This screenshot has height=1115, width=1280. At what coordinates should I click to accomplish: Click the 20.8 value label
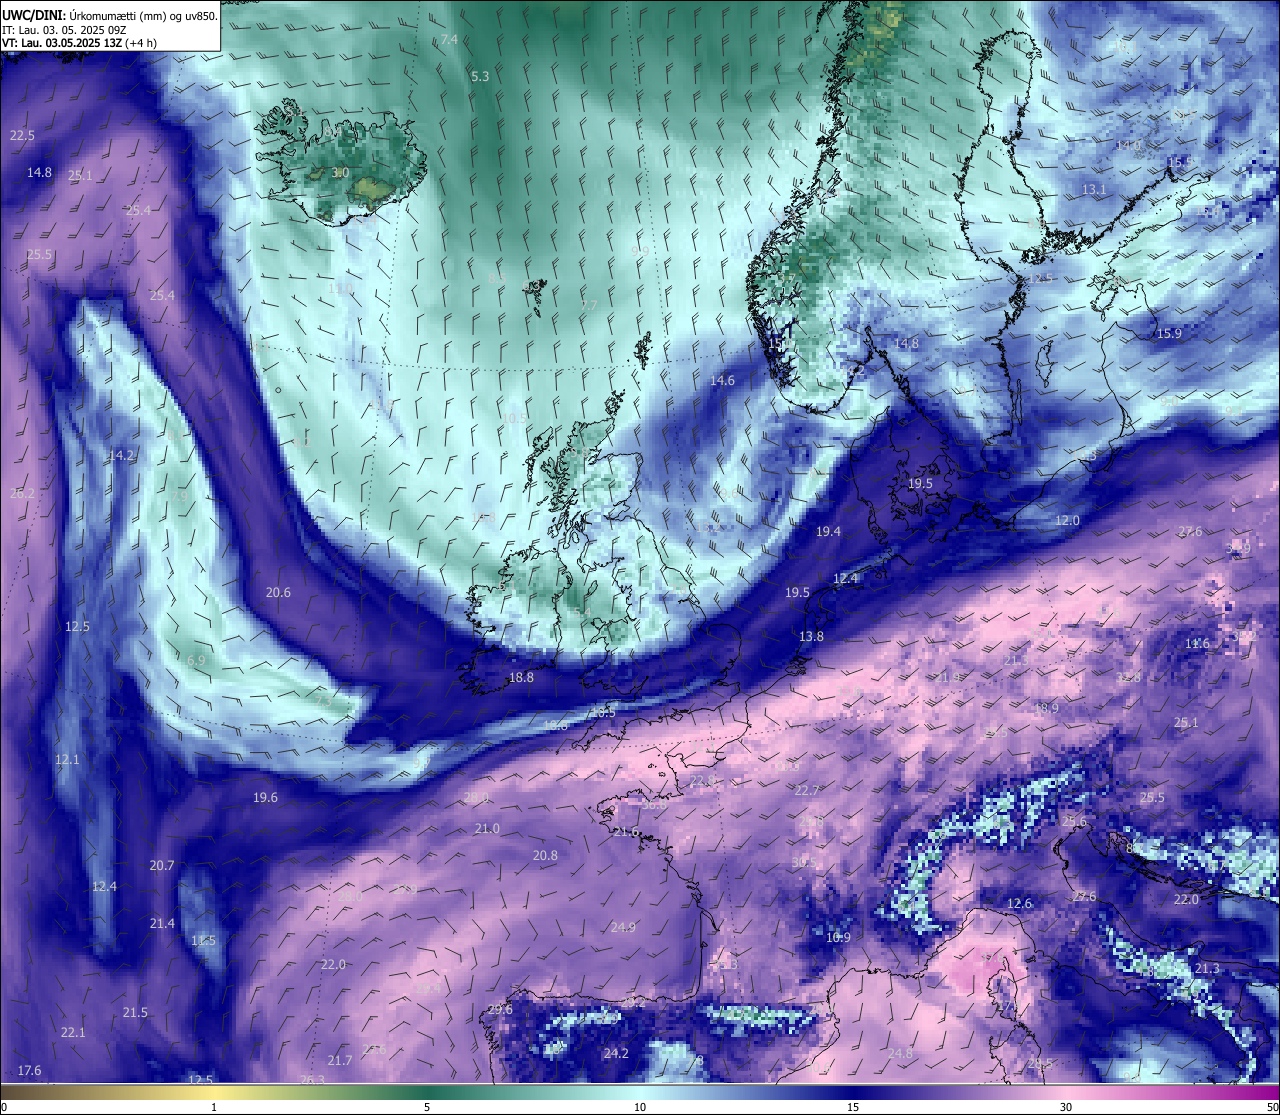tap(545, 856)
